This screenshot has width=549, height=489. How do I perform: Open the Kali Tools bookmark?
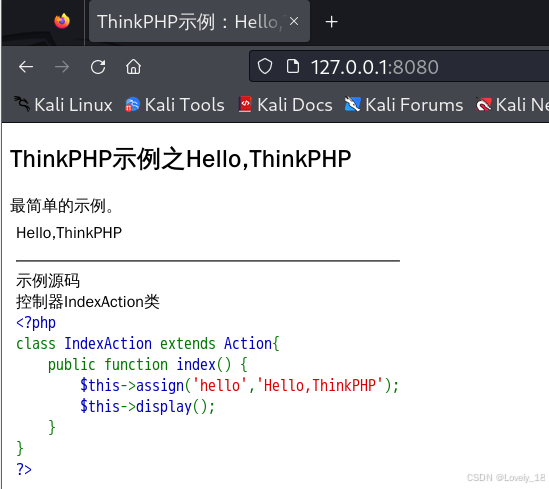coord(175,105)
